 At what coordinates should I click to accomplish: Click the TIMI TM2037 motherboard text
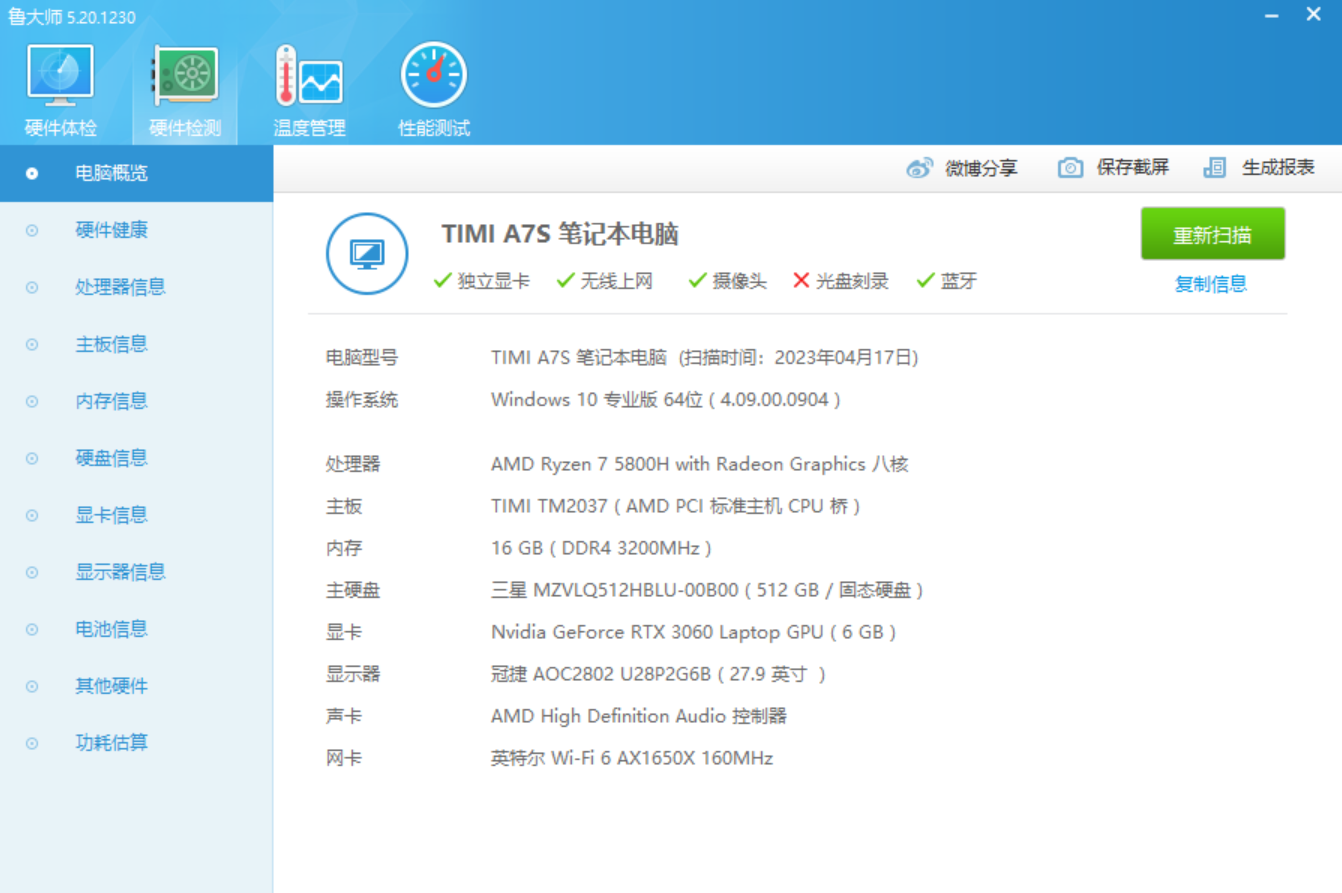click(x=676, y=506)
